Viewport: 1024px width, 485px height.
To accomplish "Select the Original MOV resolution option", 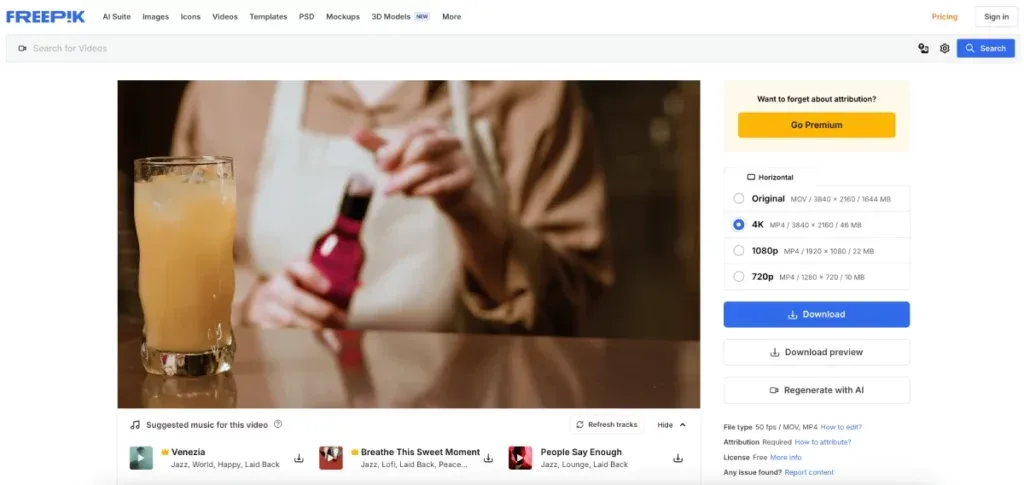I will [816, 198].
